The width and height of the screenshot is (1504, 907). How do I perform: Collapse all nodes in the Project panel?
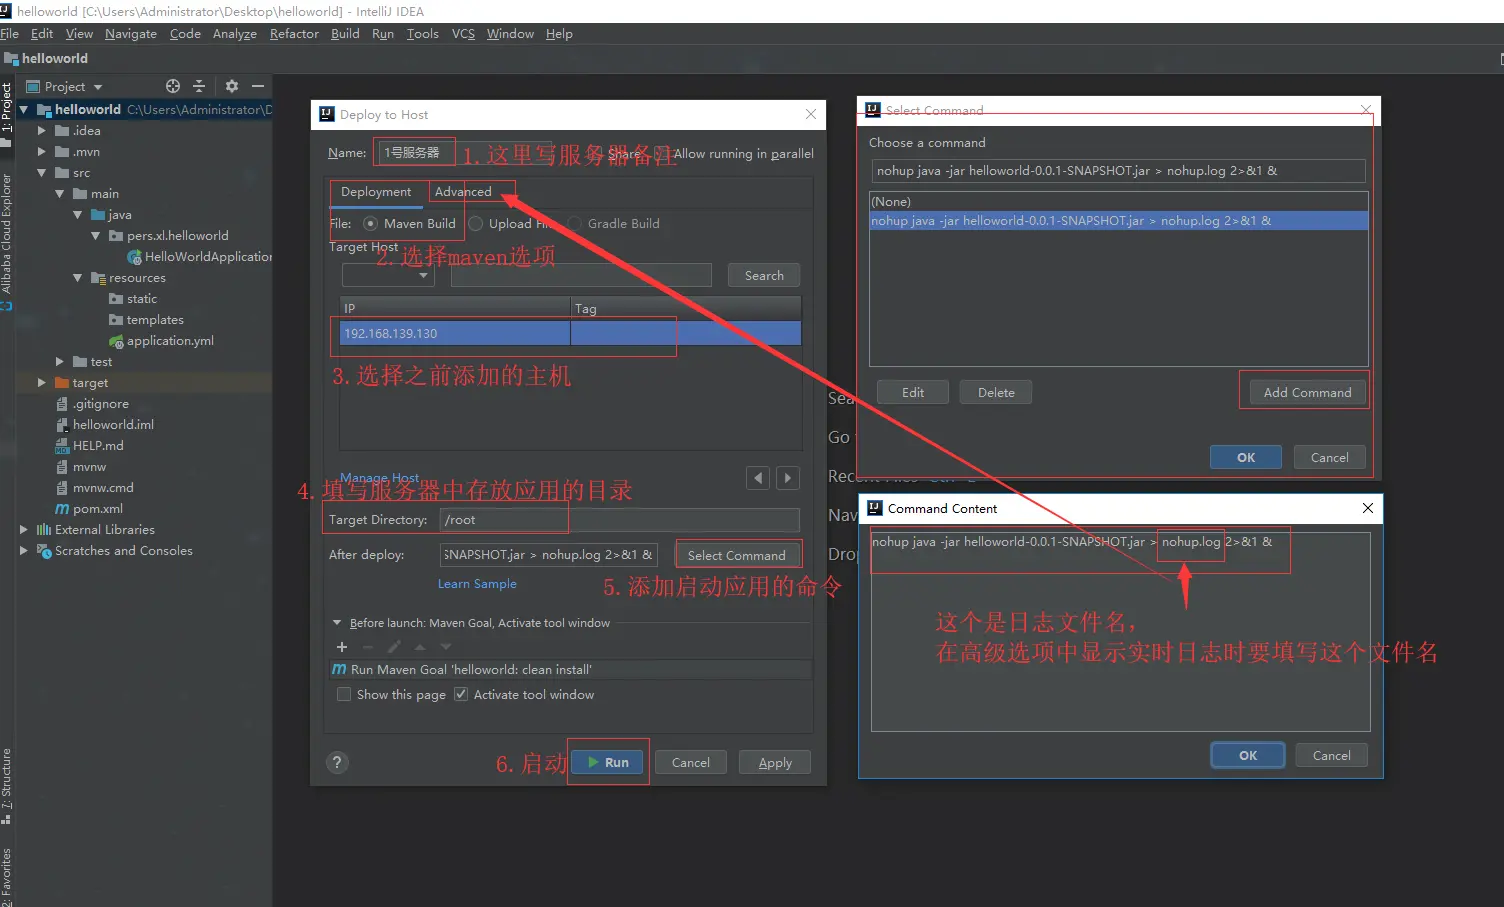pos(199,86)
